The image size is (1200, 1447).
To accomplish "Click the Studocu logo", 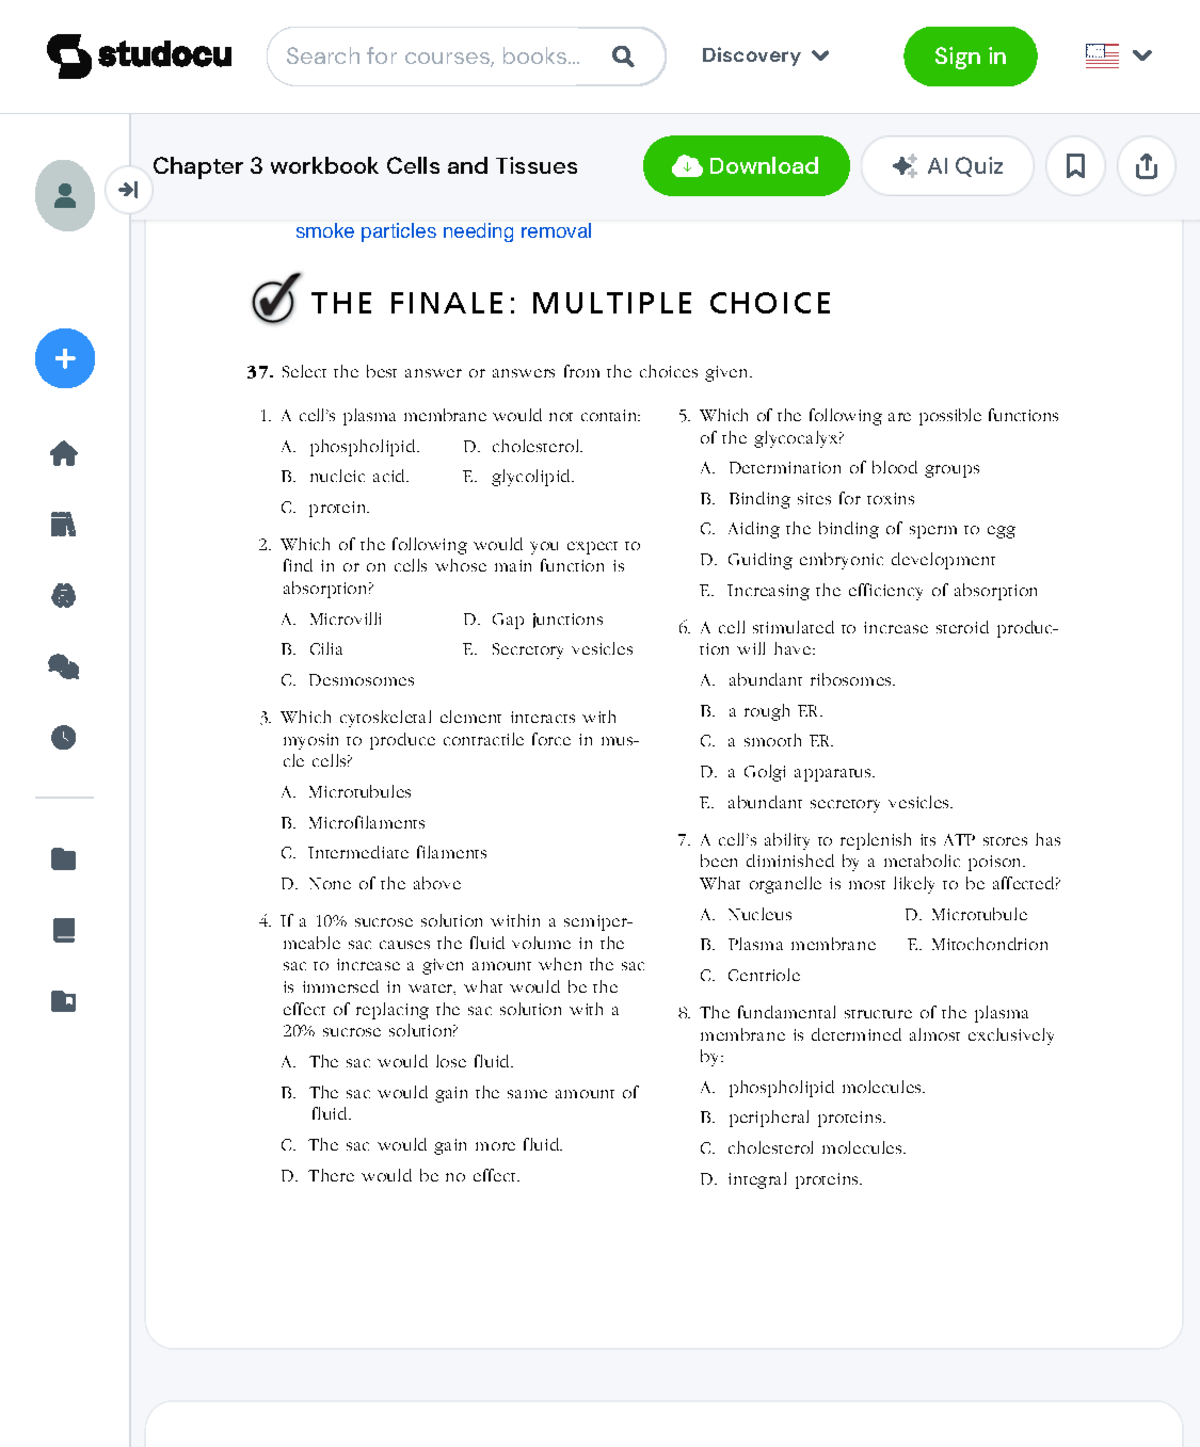I will click(139, 56).
